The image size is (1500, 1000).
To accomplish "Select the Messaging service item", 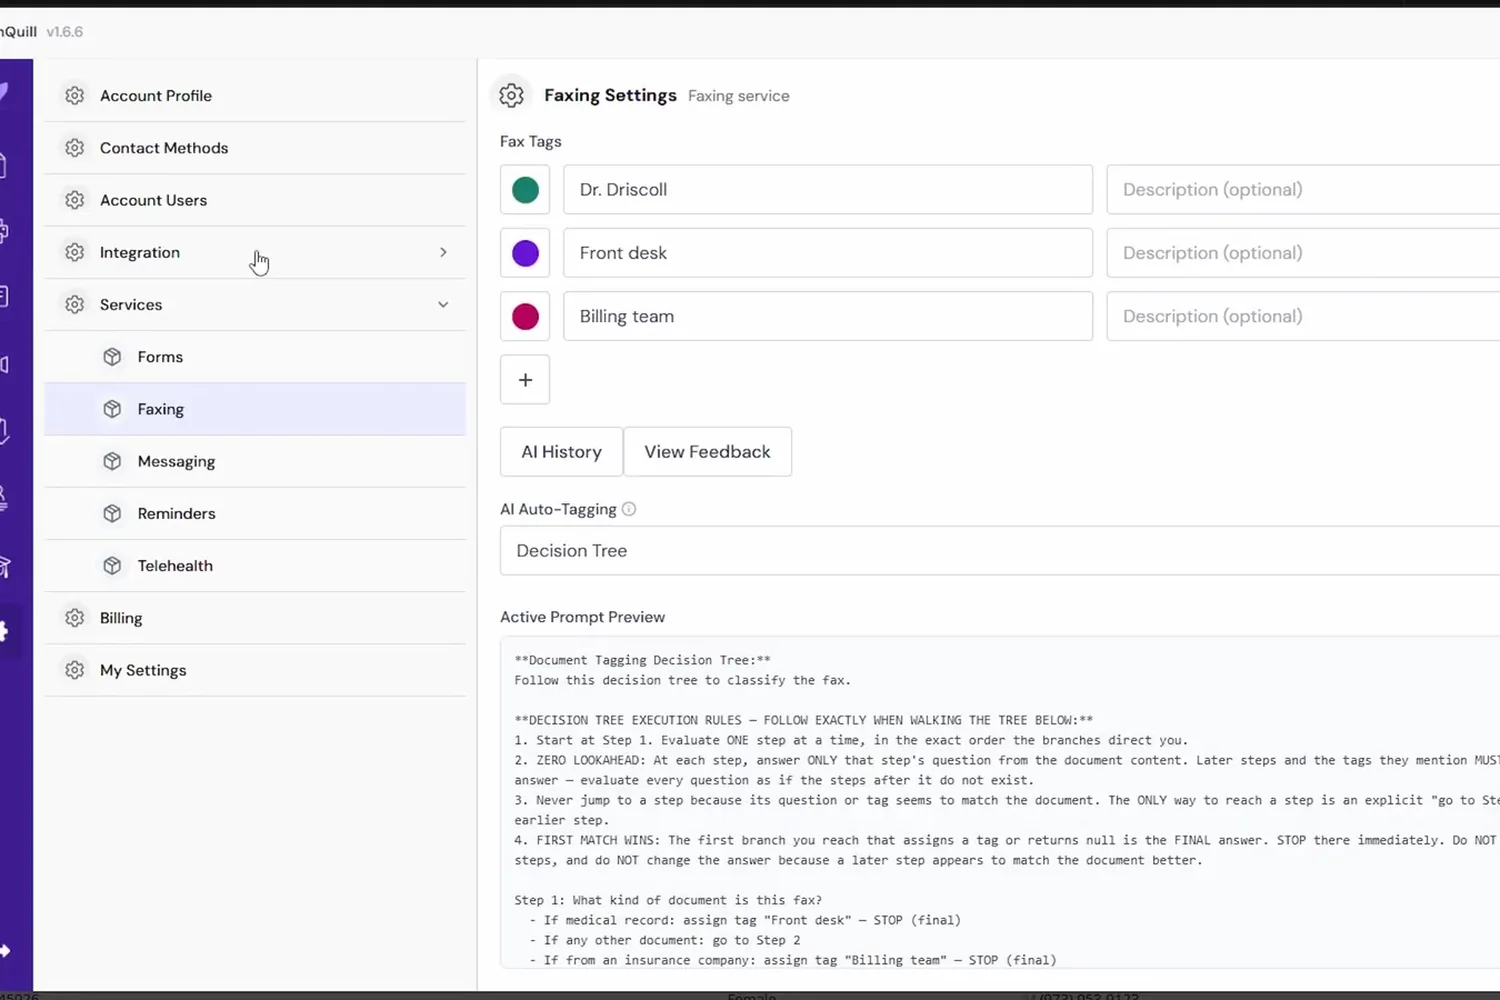I will [255, 461].
